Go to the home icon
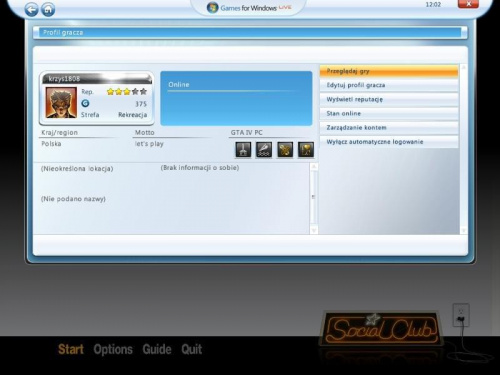500x375 pixels. 48,10
